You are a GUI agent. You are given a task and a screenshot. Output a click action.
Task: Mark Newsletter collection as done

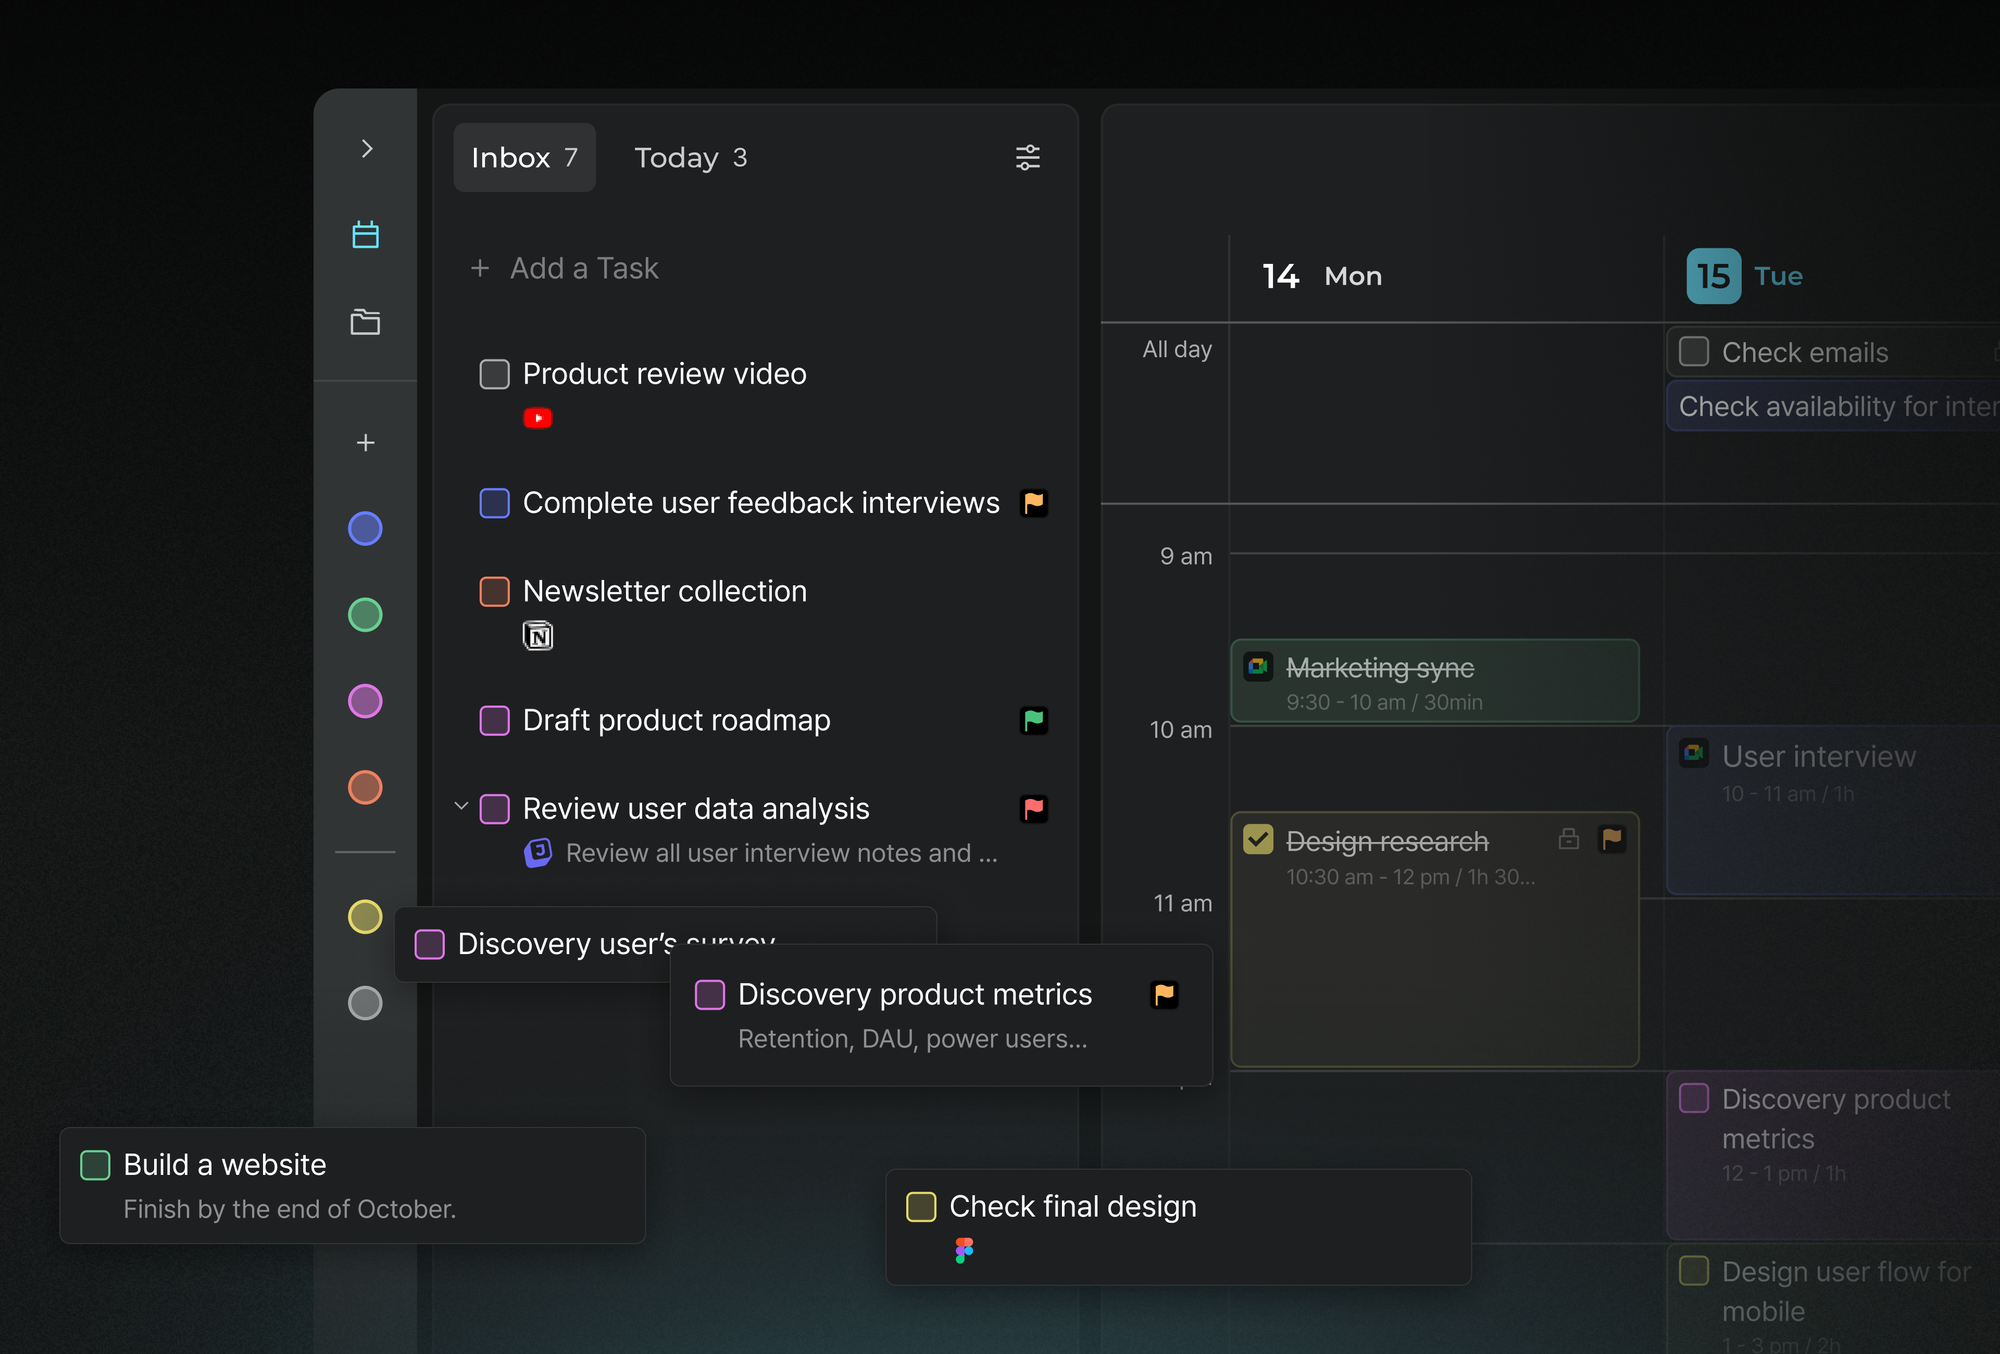pos(494,591)
